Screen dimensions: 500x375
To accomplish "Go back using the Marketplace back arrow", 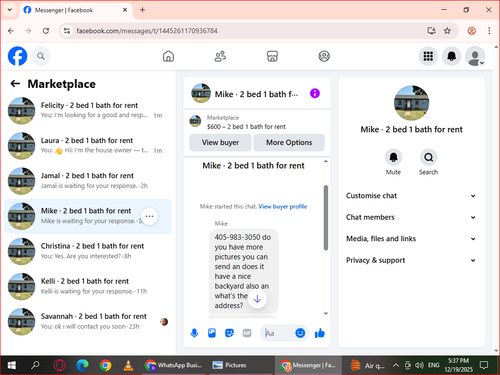I will (15, 84).
